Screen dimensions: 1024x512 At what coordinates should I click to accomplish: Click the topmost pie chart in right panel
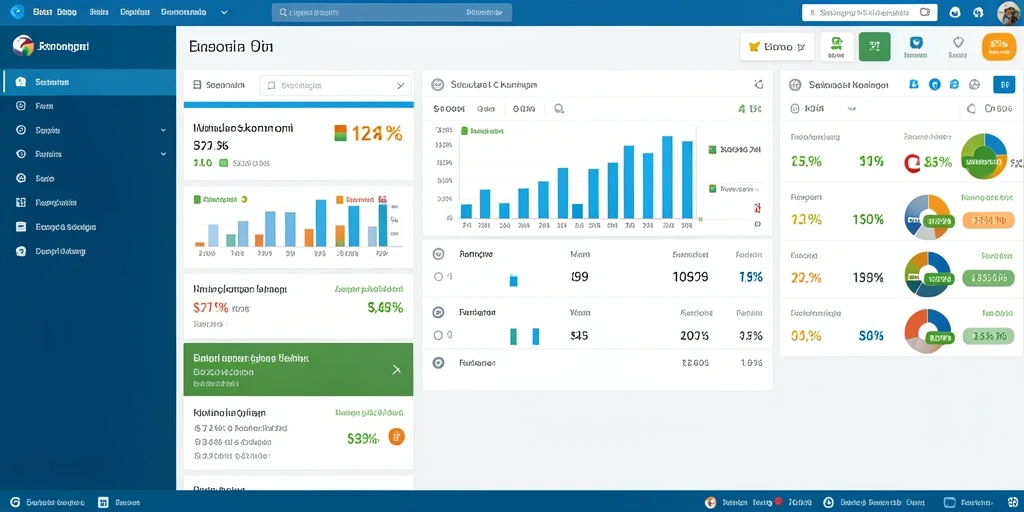click(x=984, y=157)
